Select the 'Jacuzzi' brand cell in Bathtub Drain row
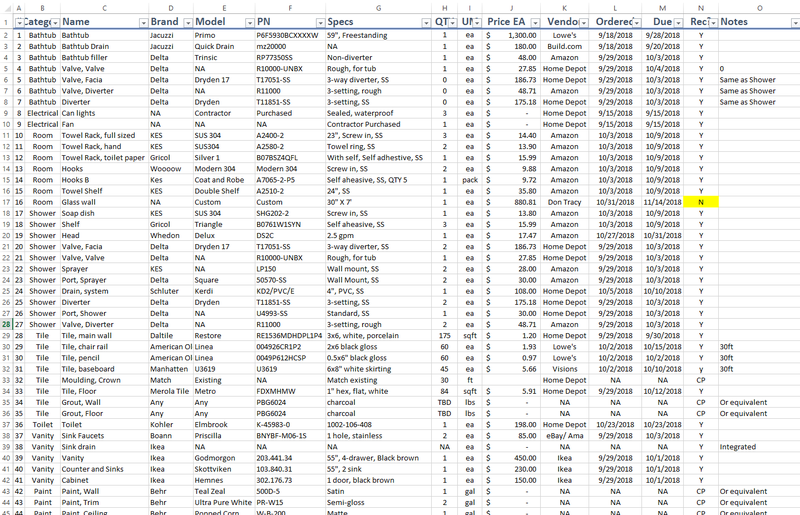 coord(171,46)
